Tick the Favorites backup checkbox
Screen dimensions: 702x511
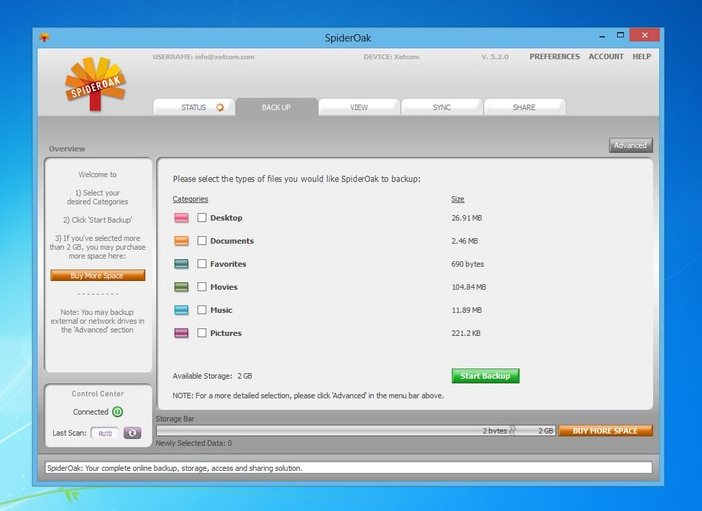click(x=202, y=263)
